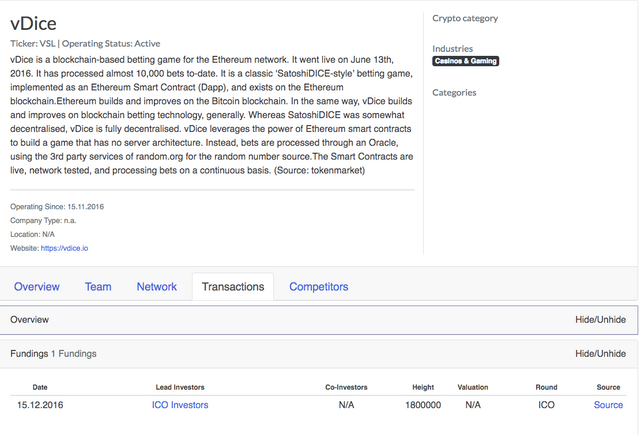Click the Company Type: n.a. text
Viewport: 640px width, 435px height.
pos(43,220)
